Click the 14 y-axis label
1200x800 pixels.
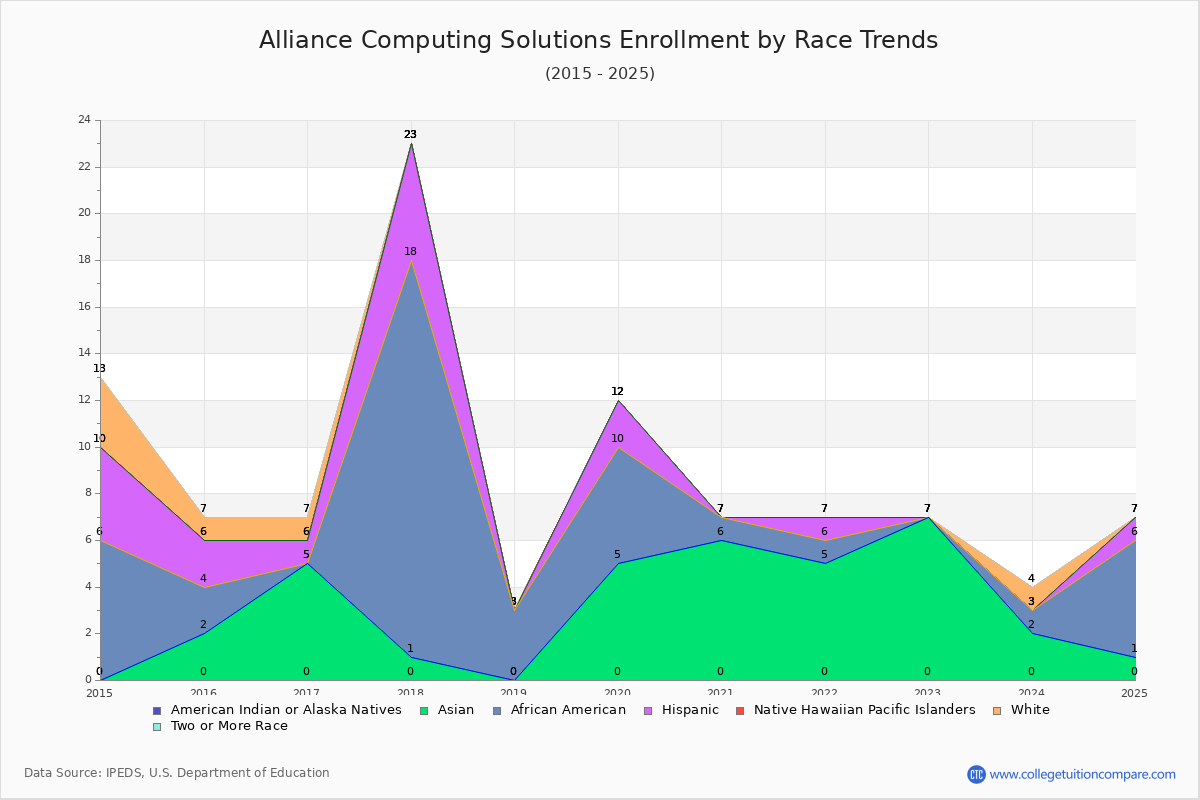pyautogui.click(x=84, y=353)
